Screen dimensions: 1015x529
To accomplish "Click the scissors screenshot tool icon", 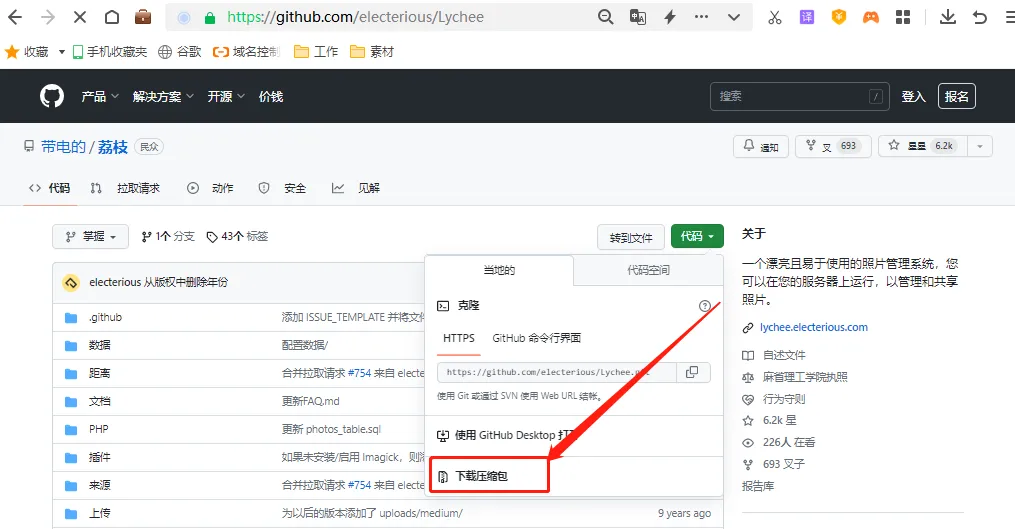I will pyautogui.click(x=774, y=17).
